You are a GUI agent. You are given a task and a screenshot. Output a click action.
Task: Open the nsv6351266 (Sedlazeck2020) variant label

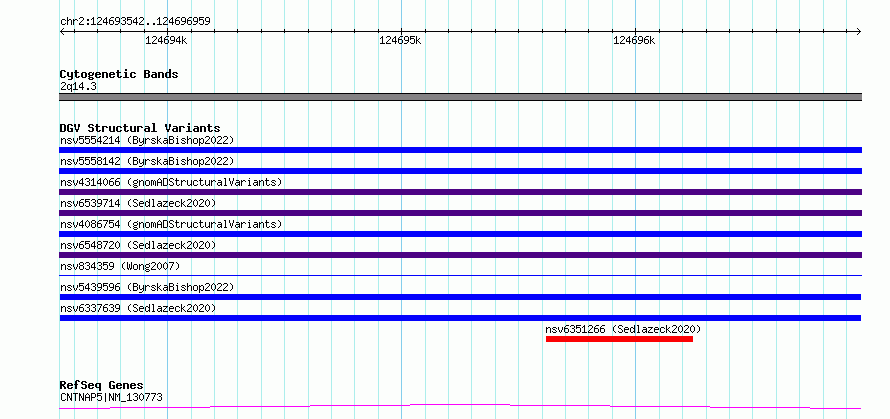tap(624, 329)
